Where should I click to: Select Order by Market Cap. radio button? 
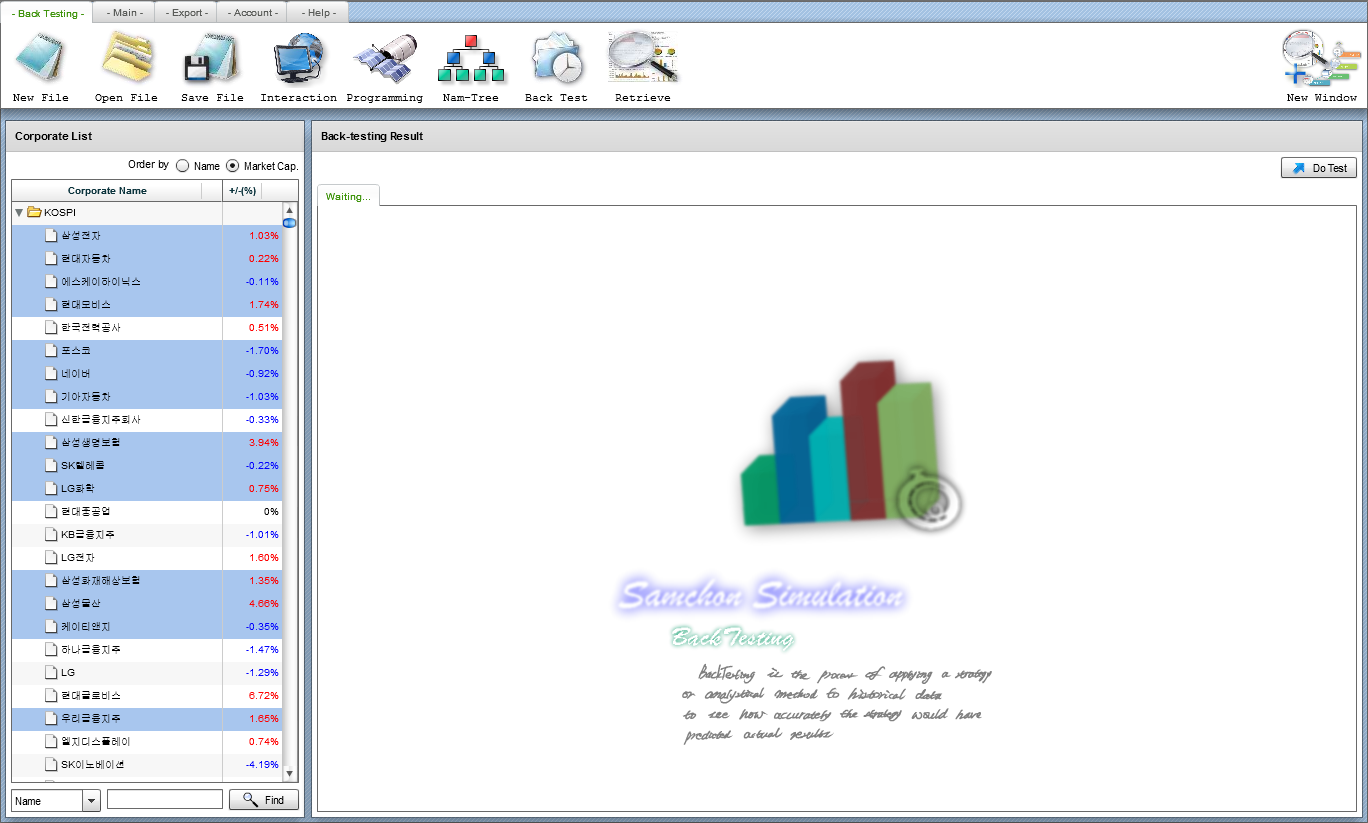coord(233,166)
